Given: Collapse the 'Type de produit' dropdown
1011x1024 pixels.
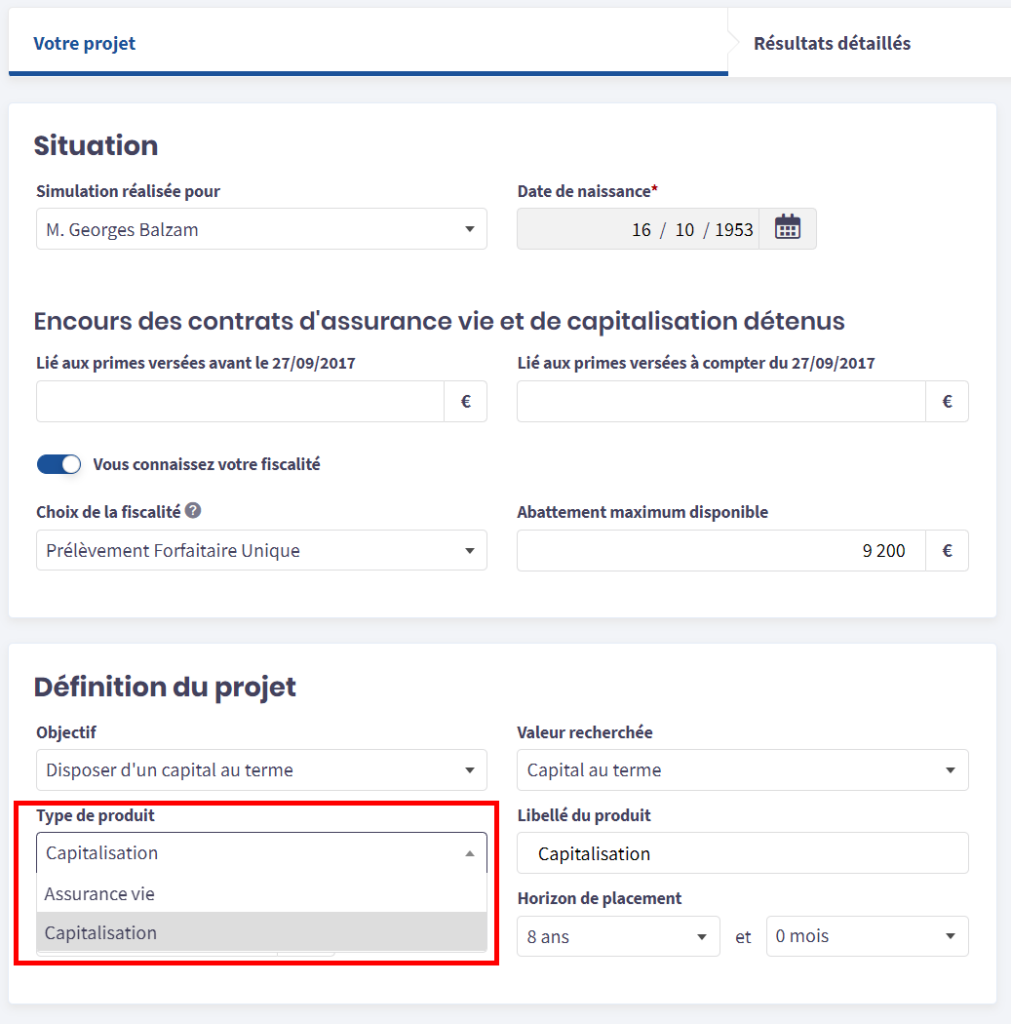Looking at the screenshot, I should (261, 853).
